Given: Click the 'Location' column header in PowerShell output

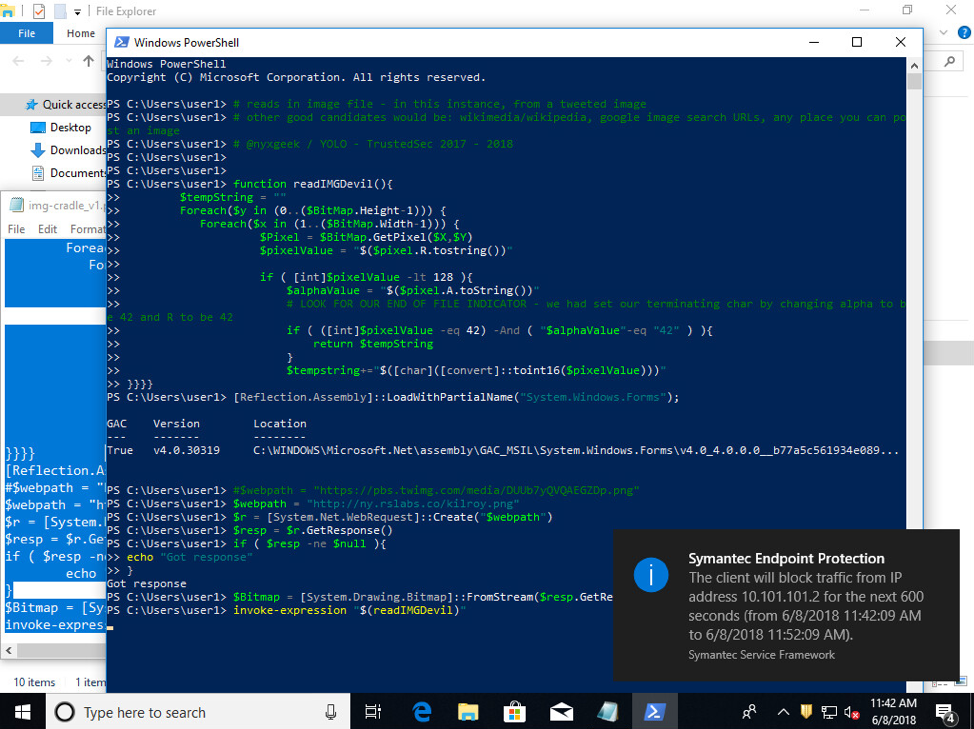Looking at the screenshot, I should pos(280,423).
